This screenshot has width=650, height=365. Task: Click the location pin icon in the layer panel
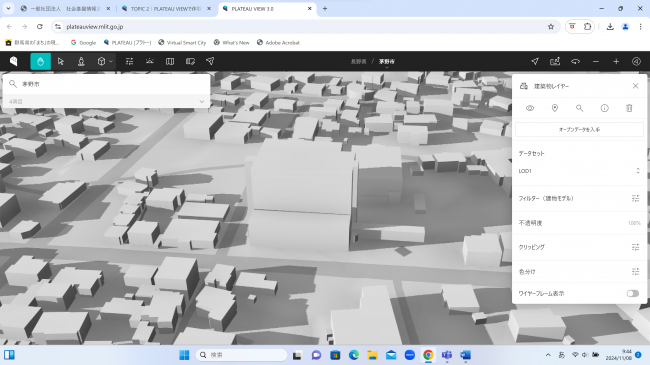click(555, 108)
